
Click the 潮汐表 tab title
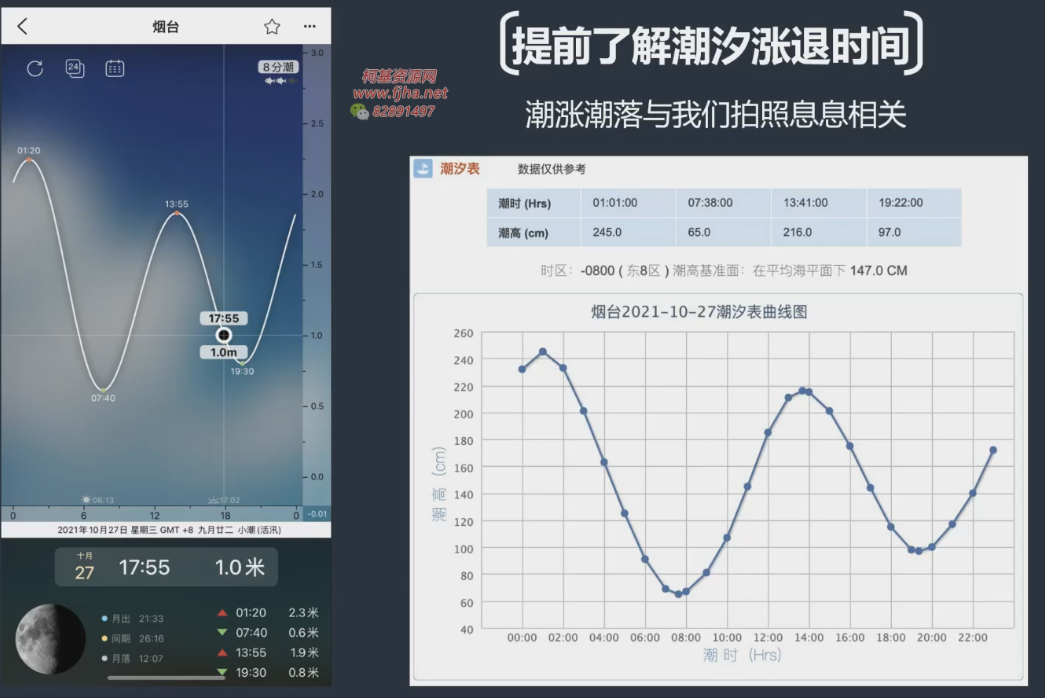[460, 169]
